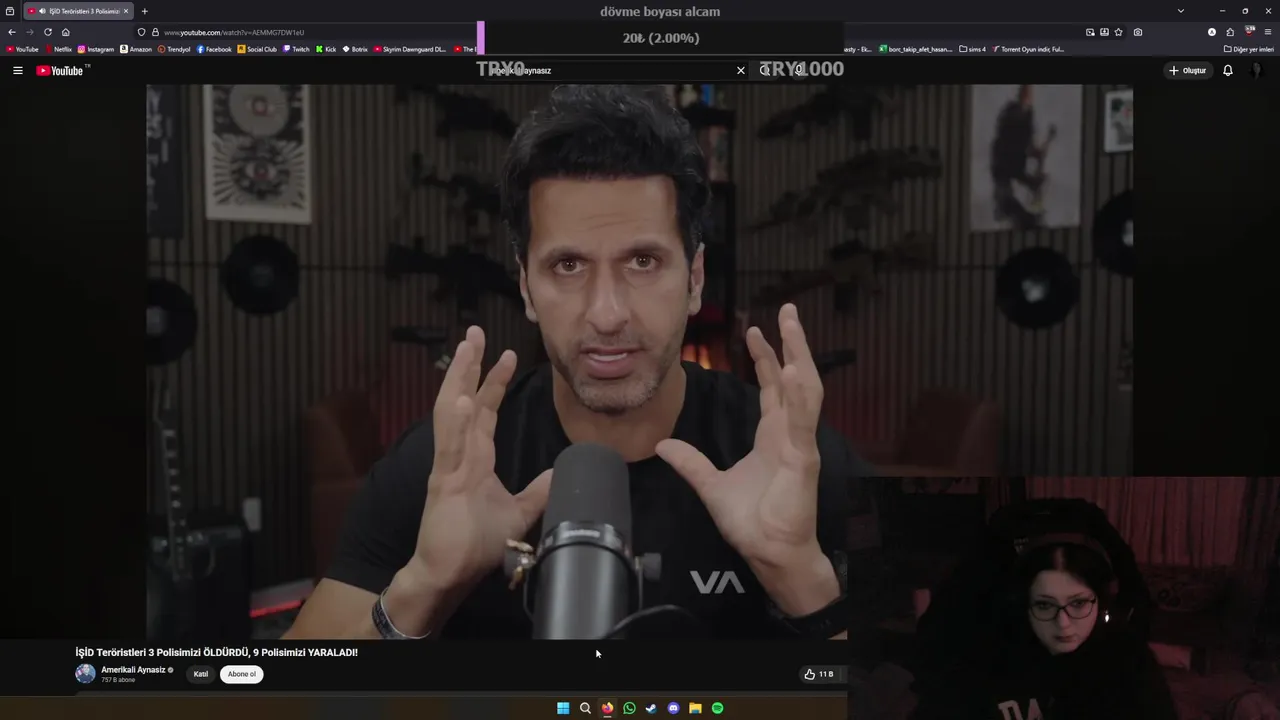Click the Abone ol subscribe button

(x=241, y=674)
